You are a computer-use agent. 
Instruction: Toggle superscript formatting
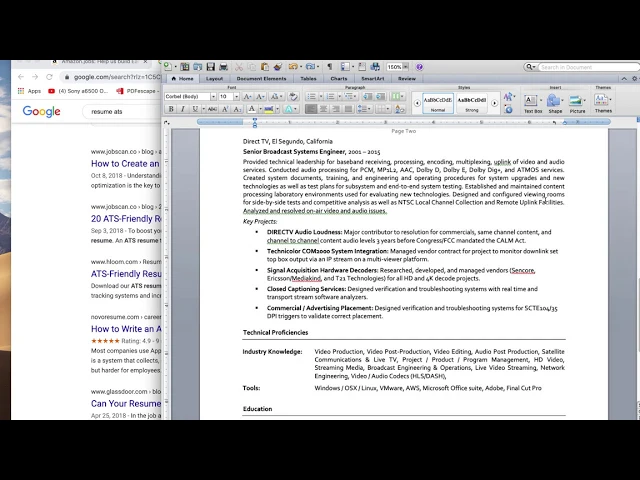225,109
